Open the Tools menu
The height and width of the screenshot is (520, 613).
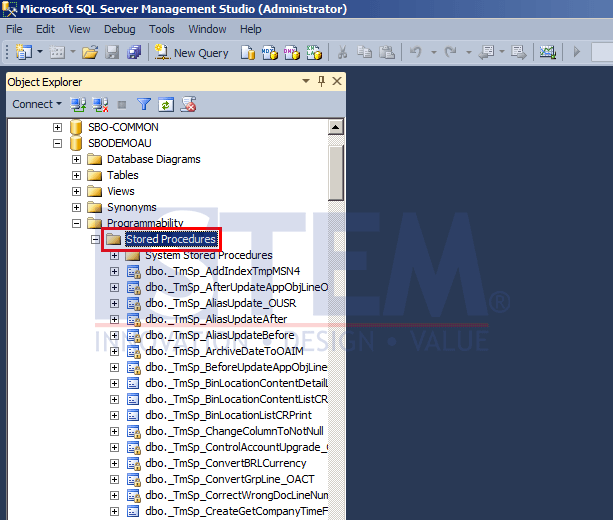161,29
